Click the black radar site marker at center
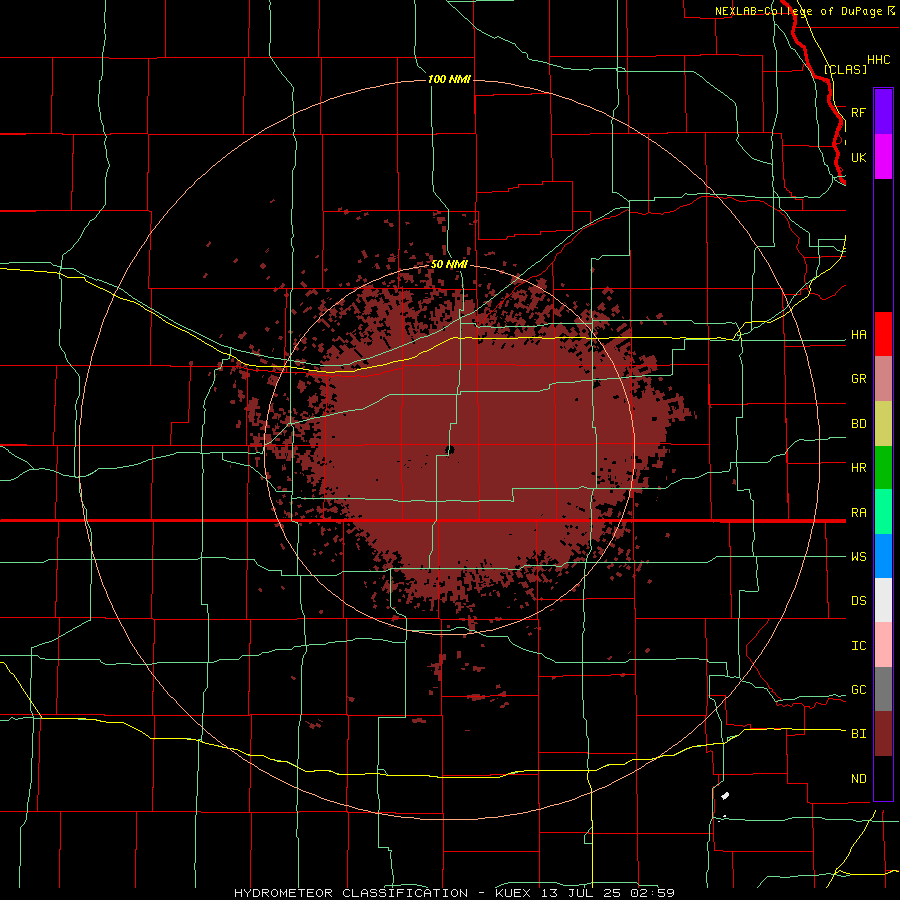 [x=450, y=450]
